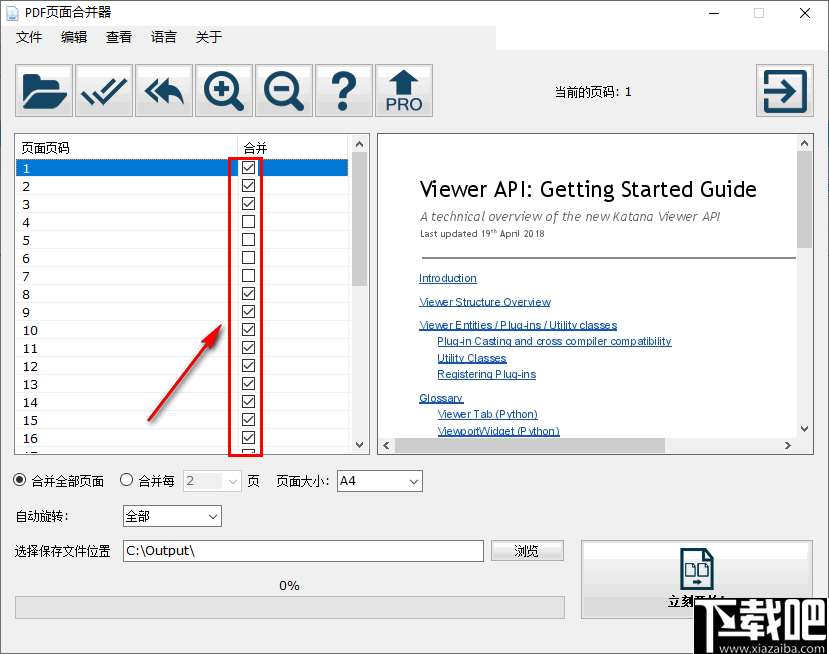
Task: Zoom in on the PDF preview
Action: pos(223,90)
